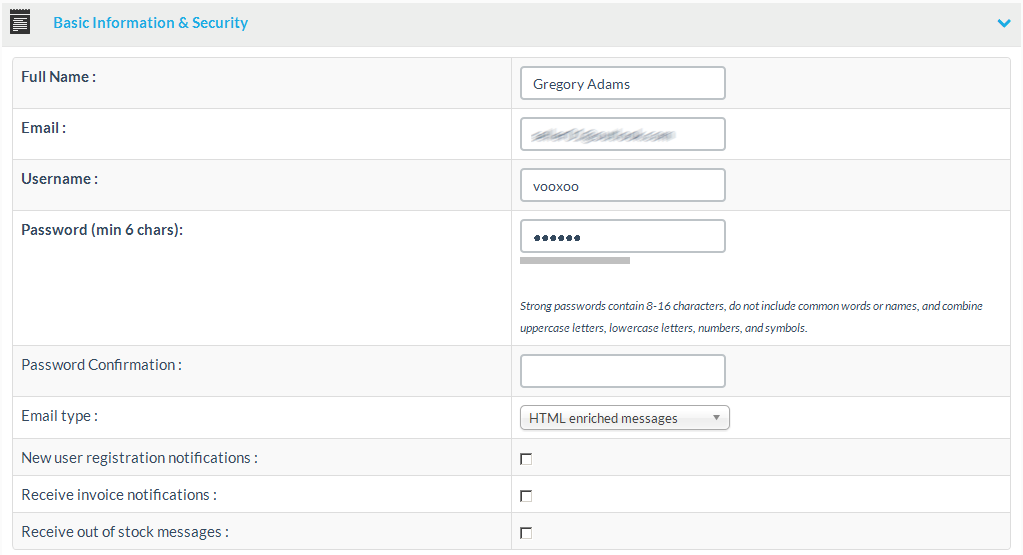This screenshot has height=555, width=1023.
Task: Select the Username field containing vooxoo
Action: [x=622, y=186]
